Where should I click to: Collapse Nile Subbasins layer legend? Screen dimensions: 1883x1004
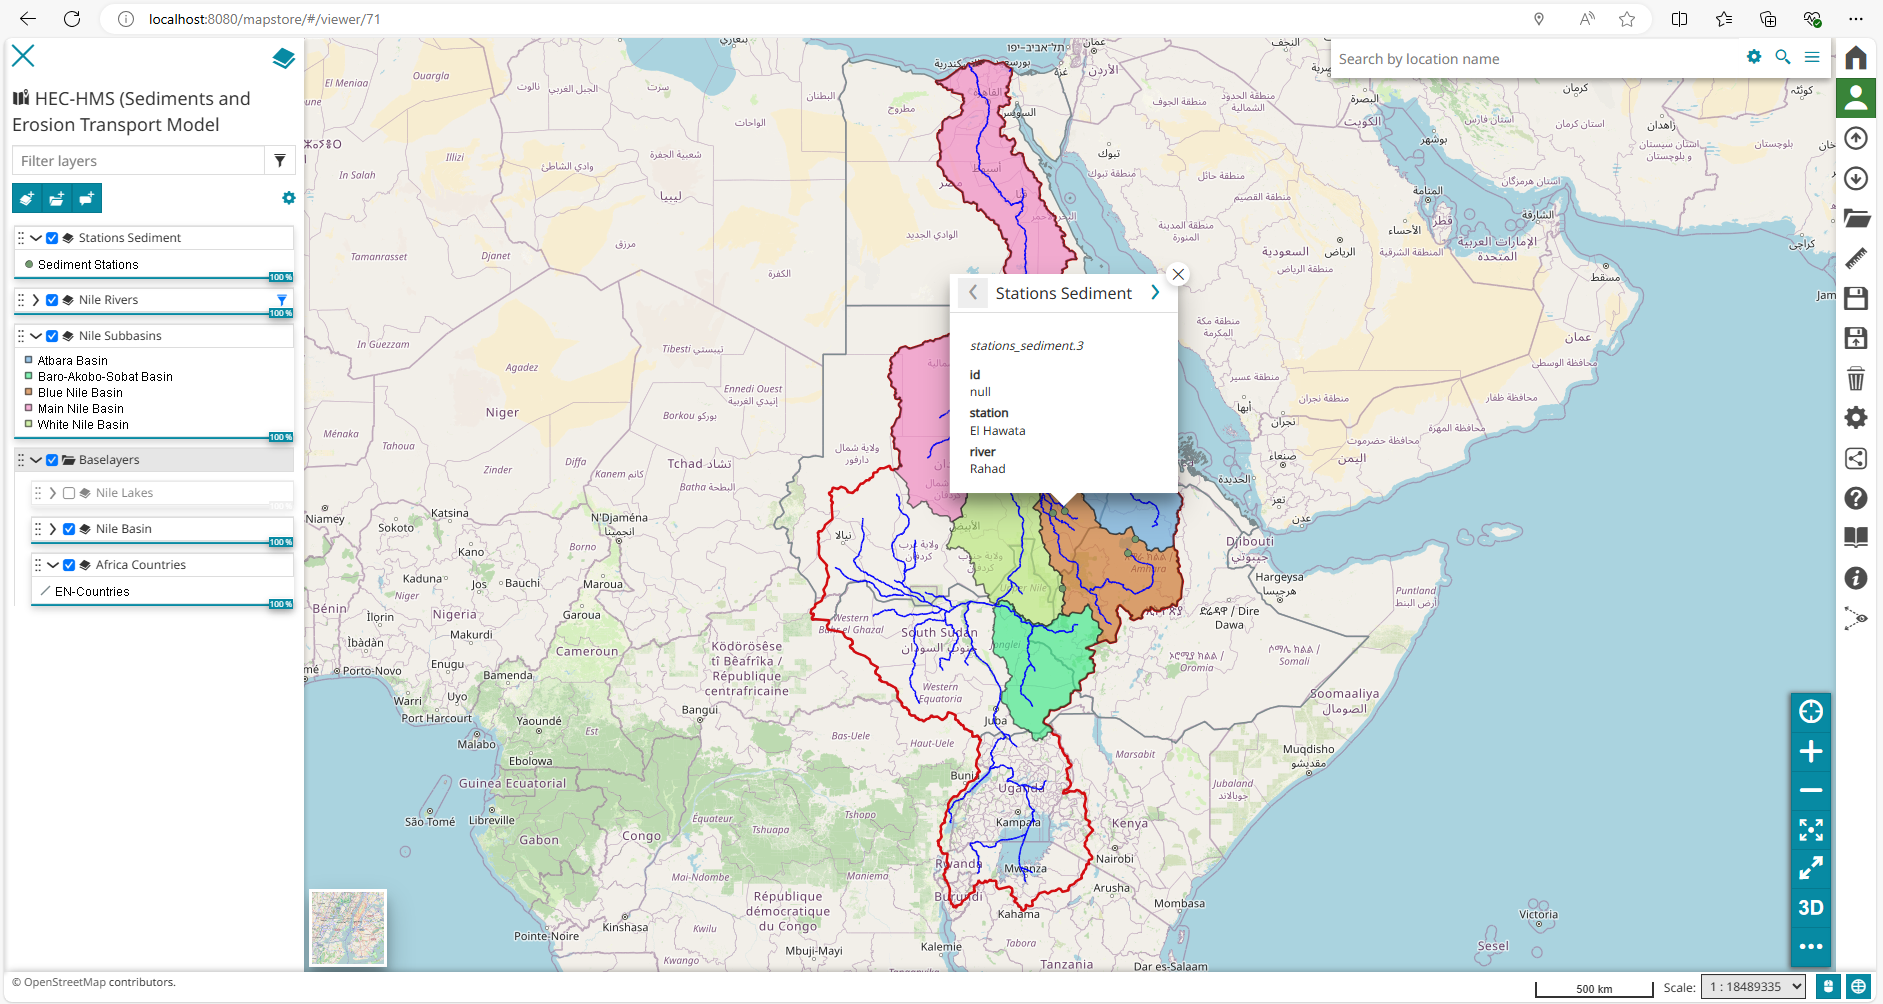tap(36, 336)
